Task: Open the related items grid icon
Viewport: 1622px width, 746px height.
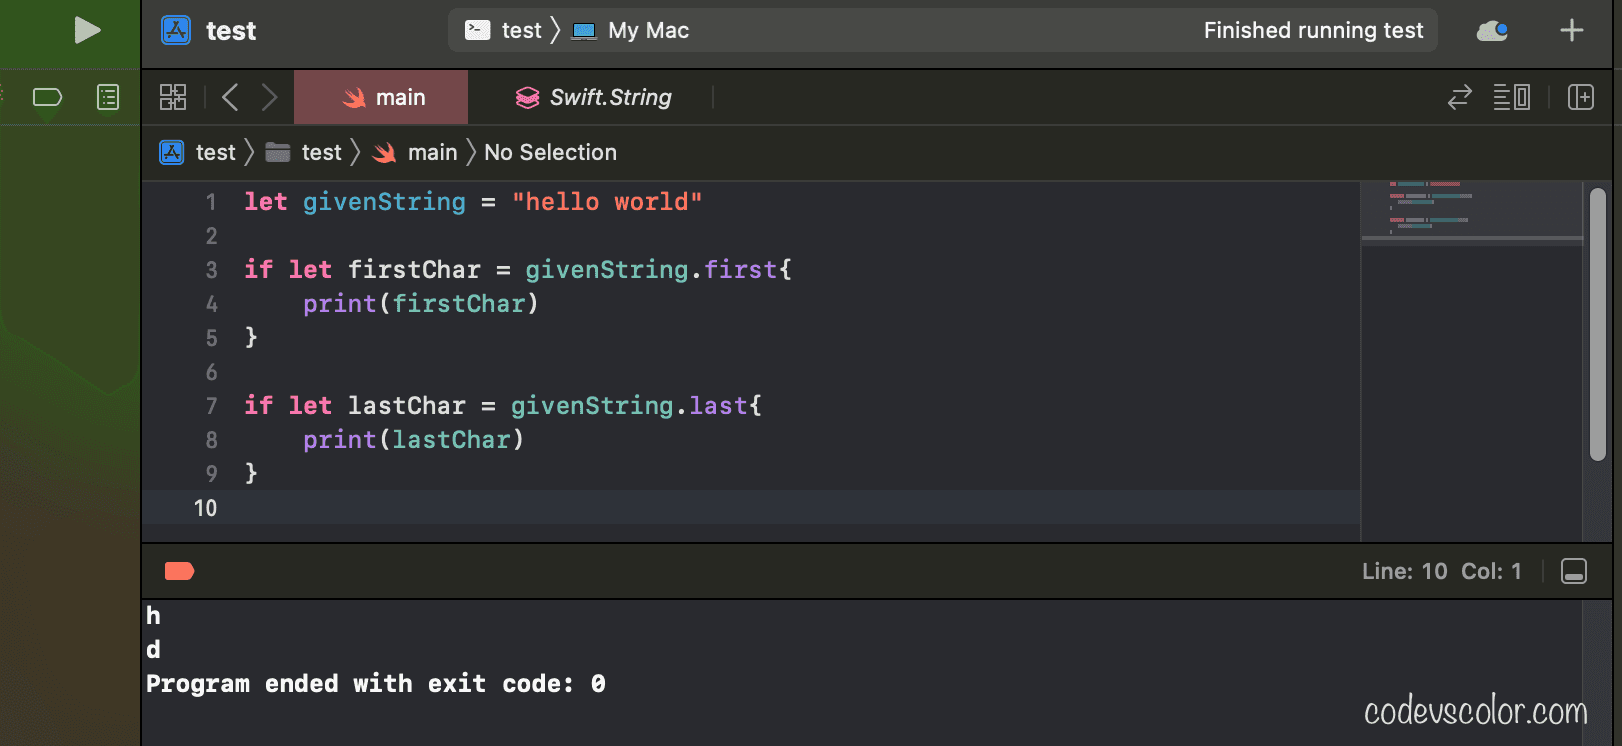Action: point(173,97)
